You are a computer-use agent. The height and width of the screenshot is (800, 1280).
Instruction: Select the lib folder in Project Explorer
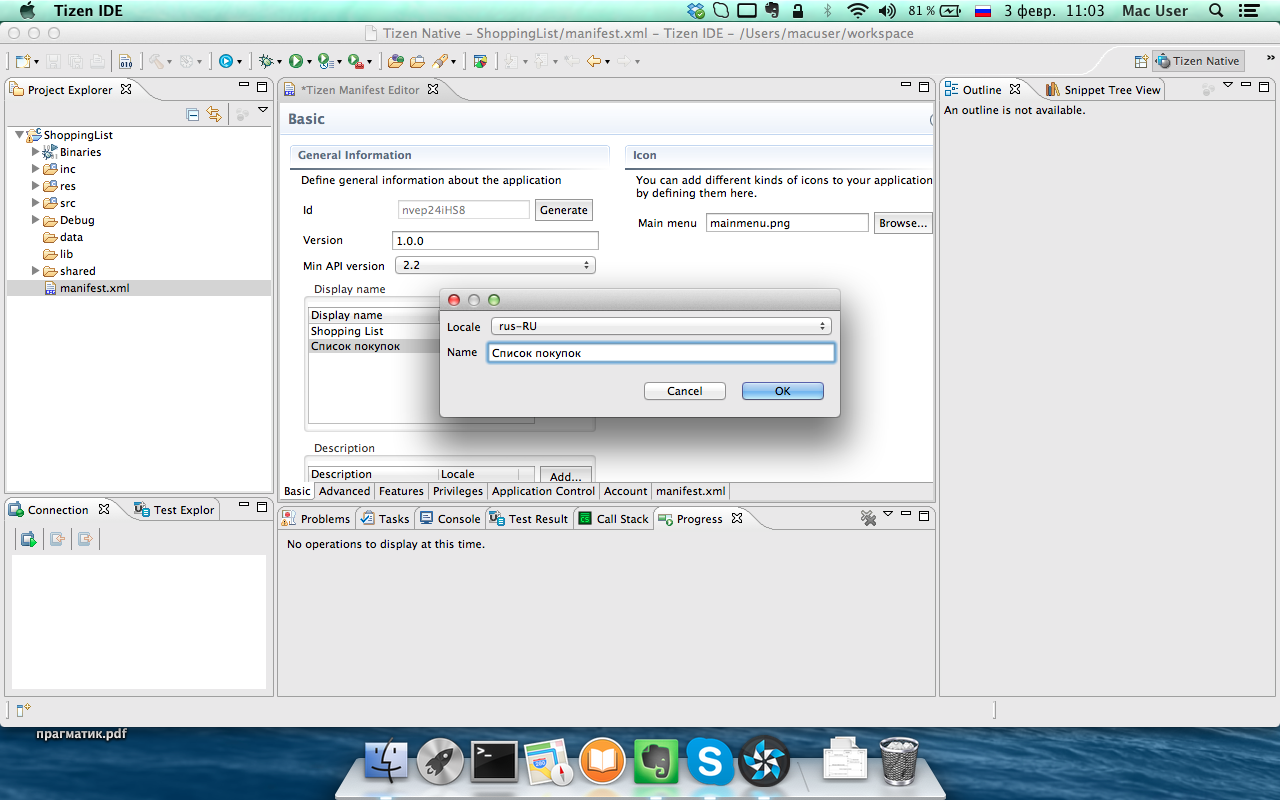point(66,254)
